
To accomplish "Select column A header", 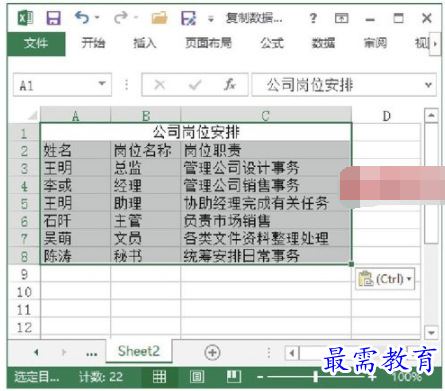I will pyautogui.click(x=75, y=116).
